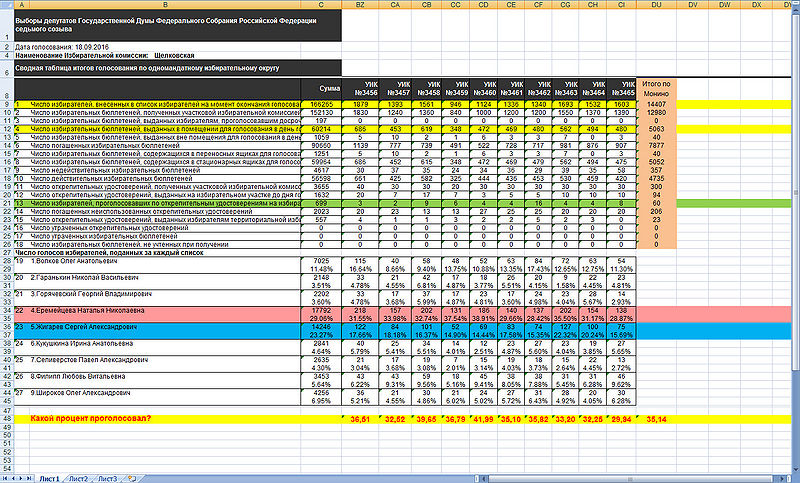Screen dimensions: 800x483
Task: Select column BZ header
Action: pyautogui.click(x=360, y=5)
